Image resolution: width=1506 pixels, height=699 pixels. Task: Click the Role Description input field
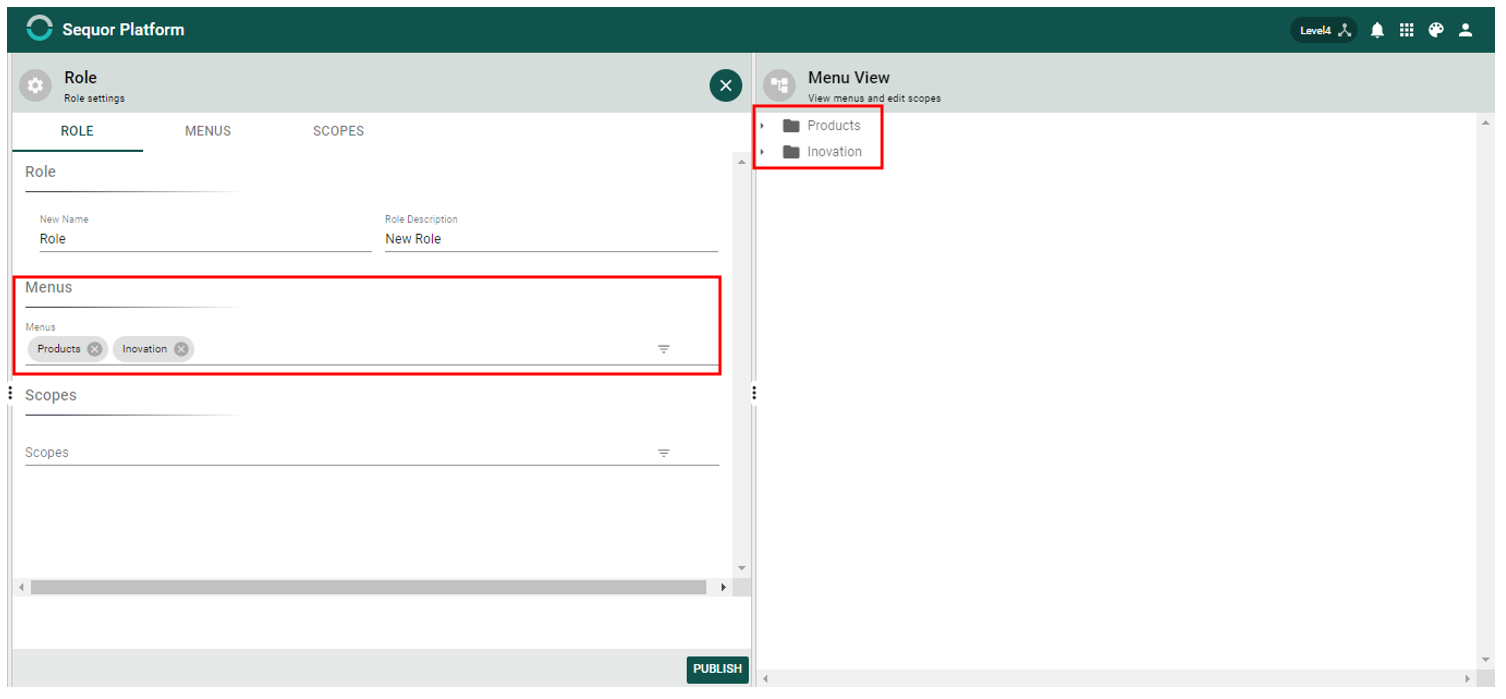[551, 239]
